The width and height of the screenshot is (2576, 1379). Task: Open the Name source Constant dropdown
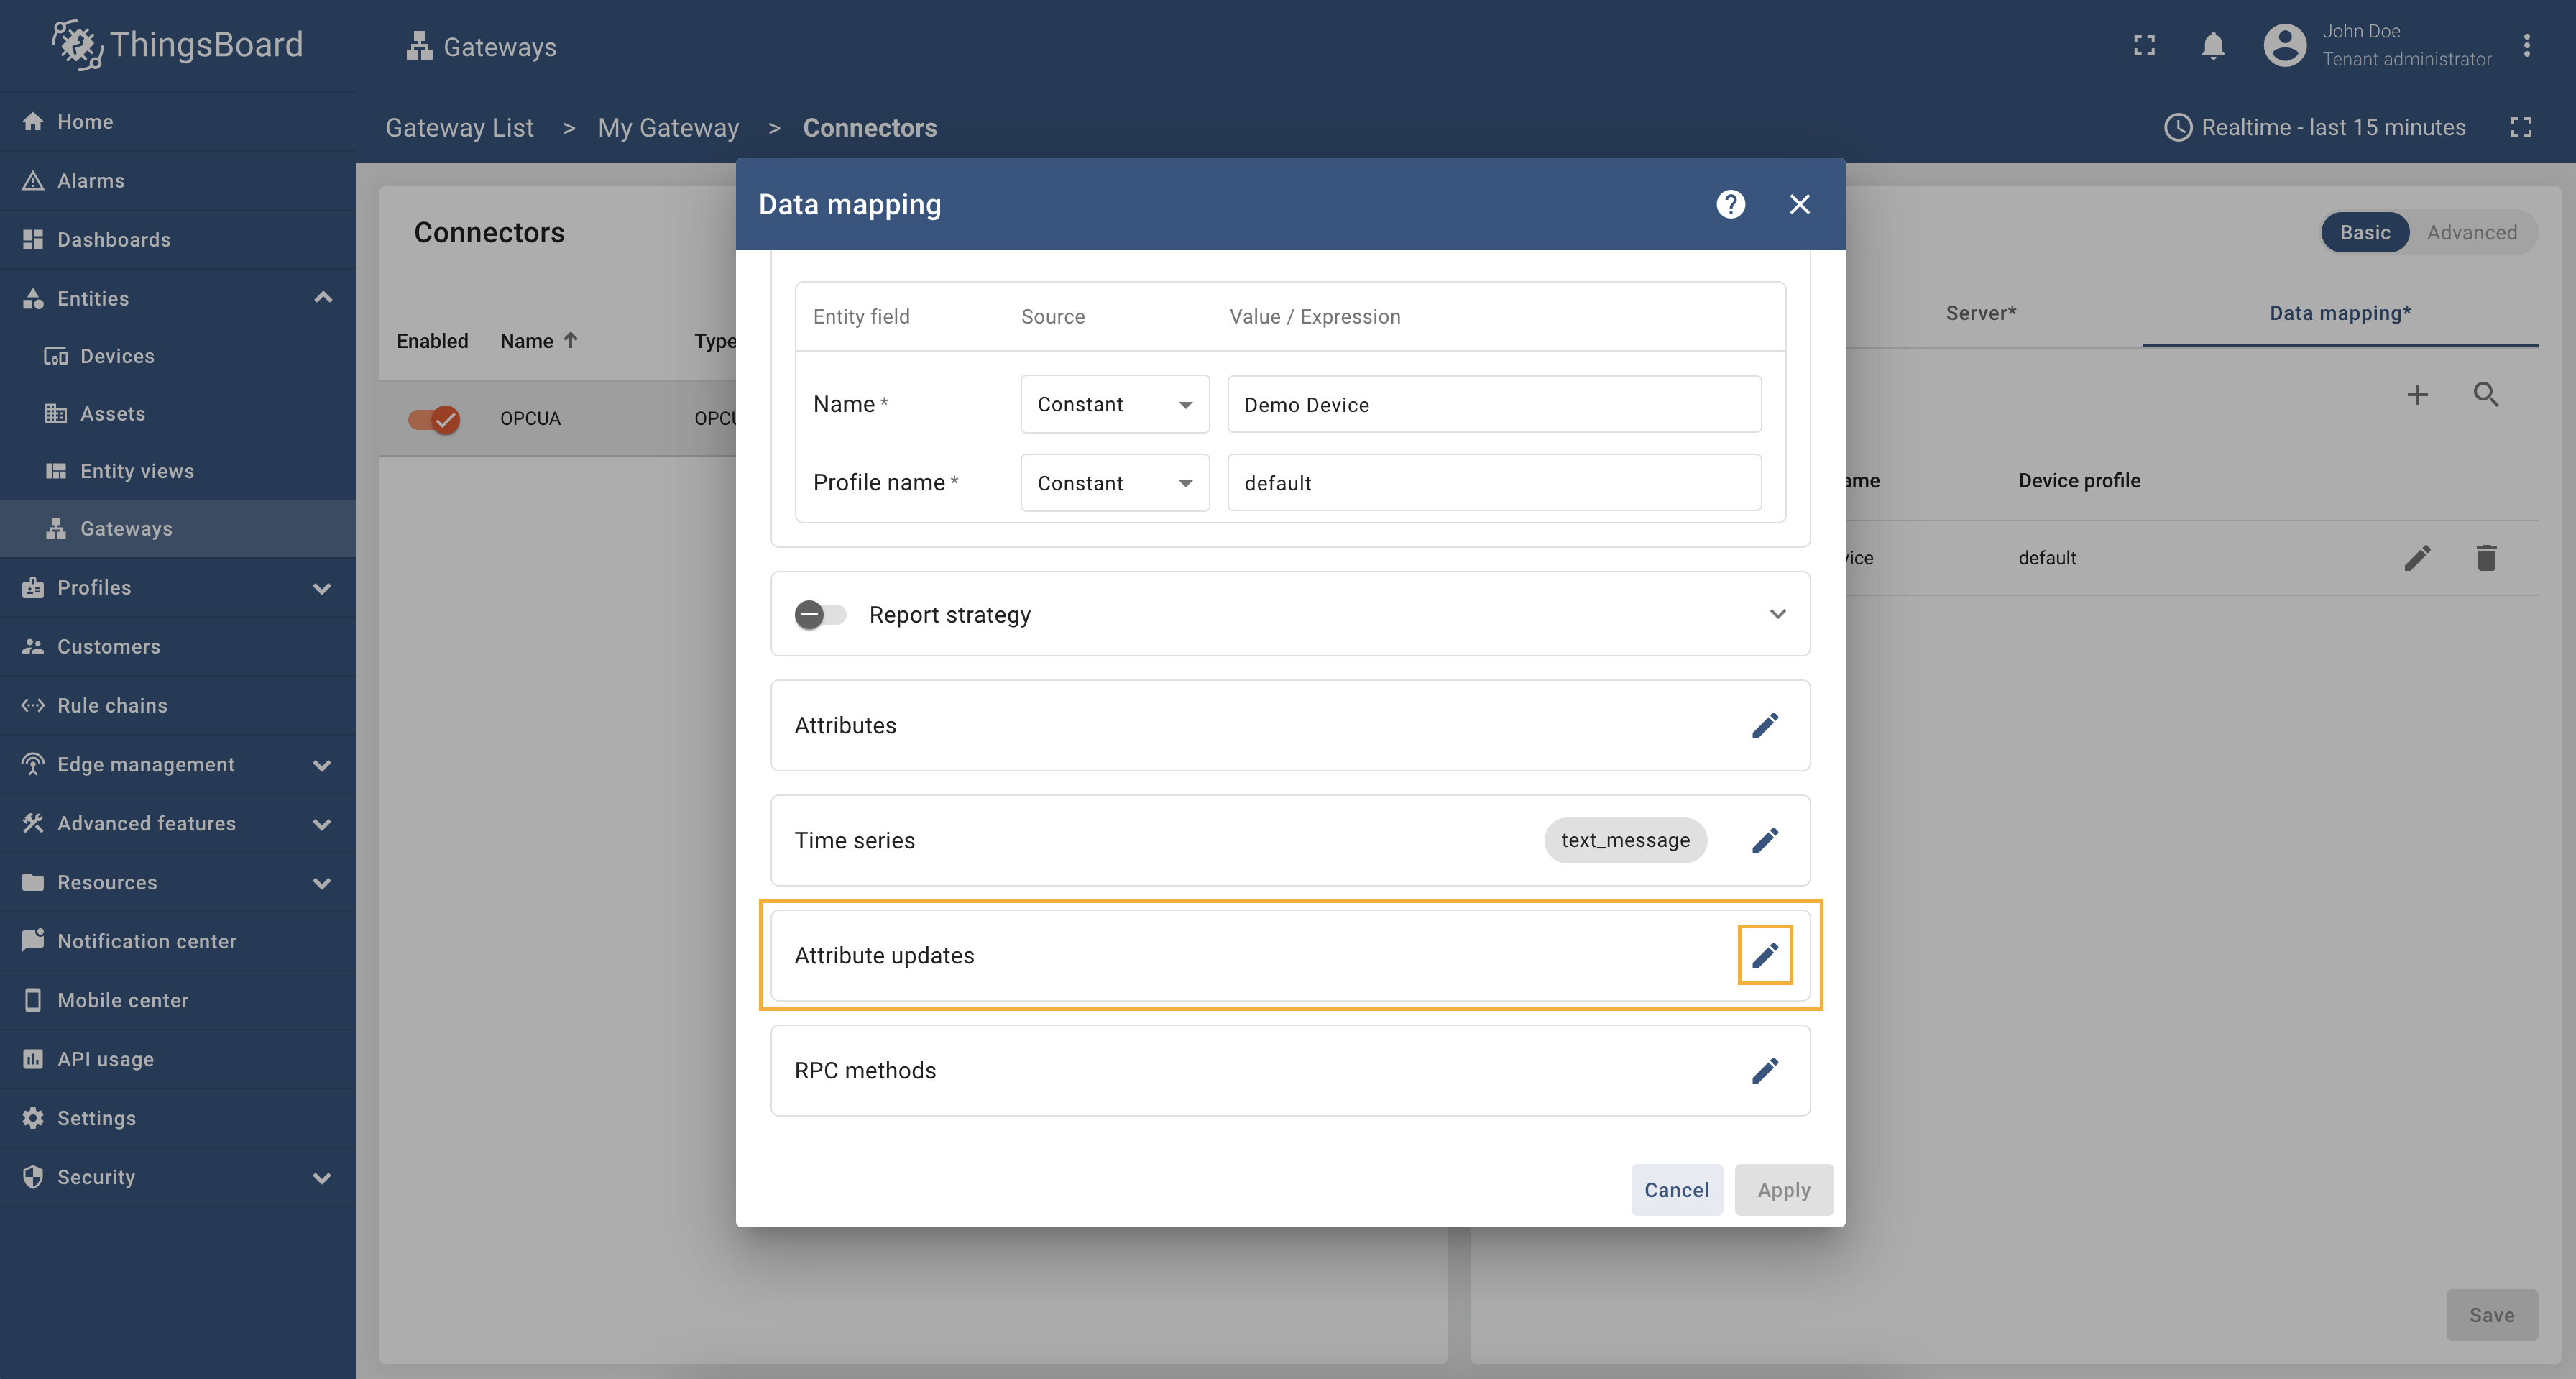click(1114, 404)
